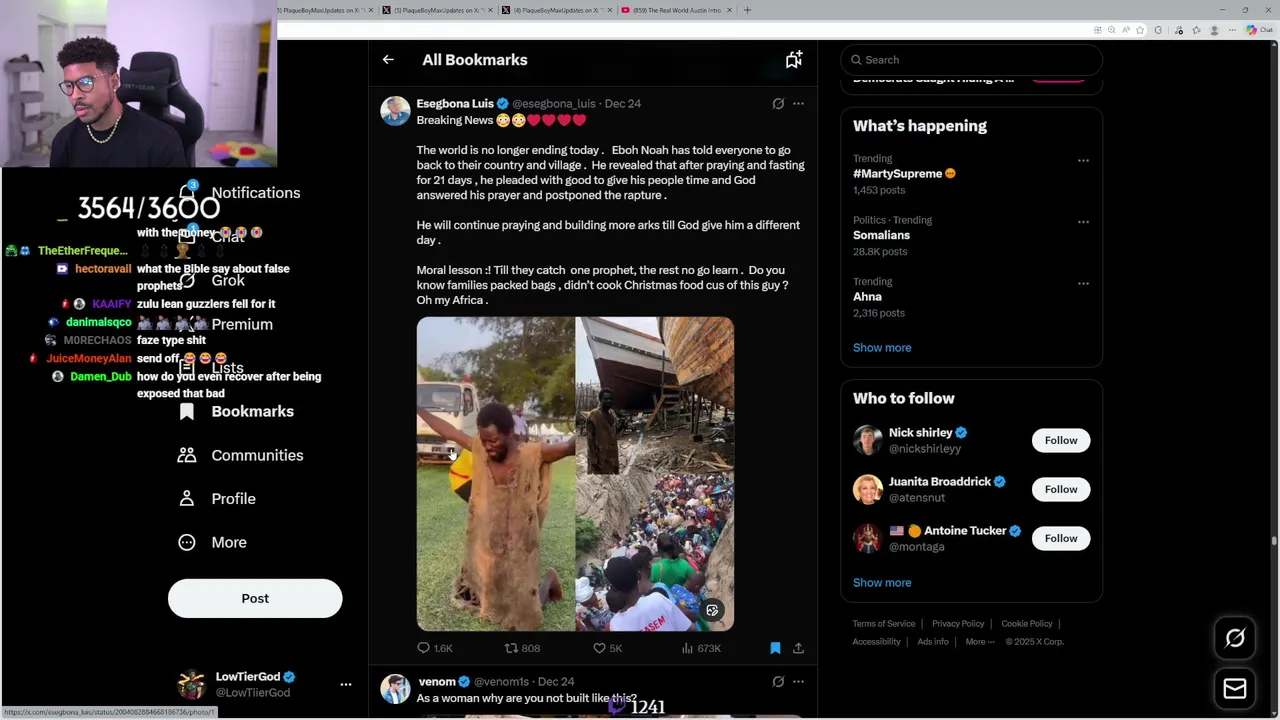Open the Ahna trend
1280x720 pixels.
point(867,297)
